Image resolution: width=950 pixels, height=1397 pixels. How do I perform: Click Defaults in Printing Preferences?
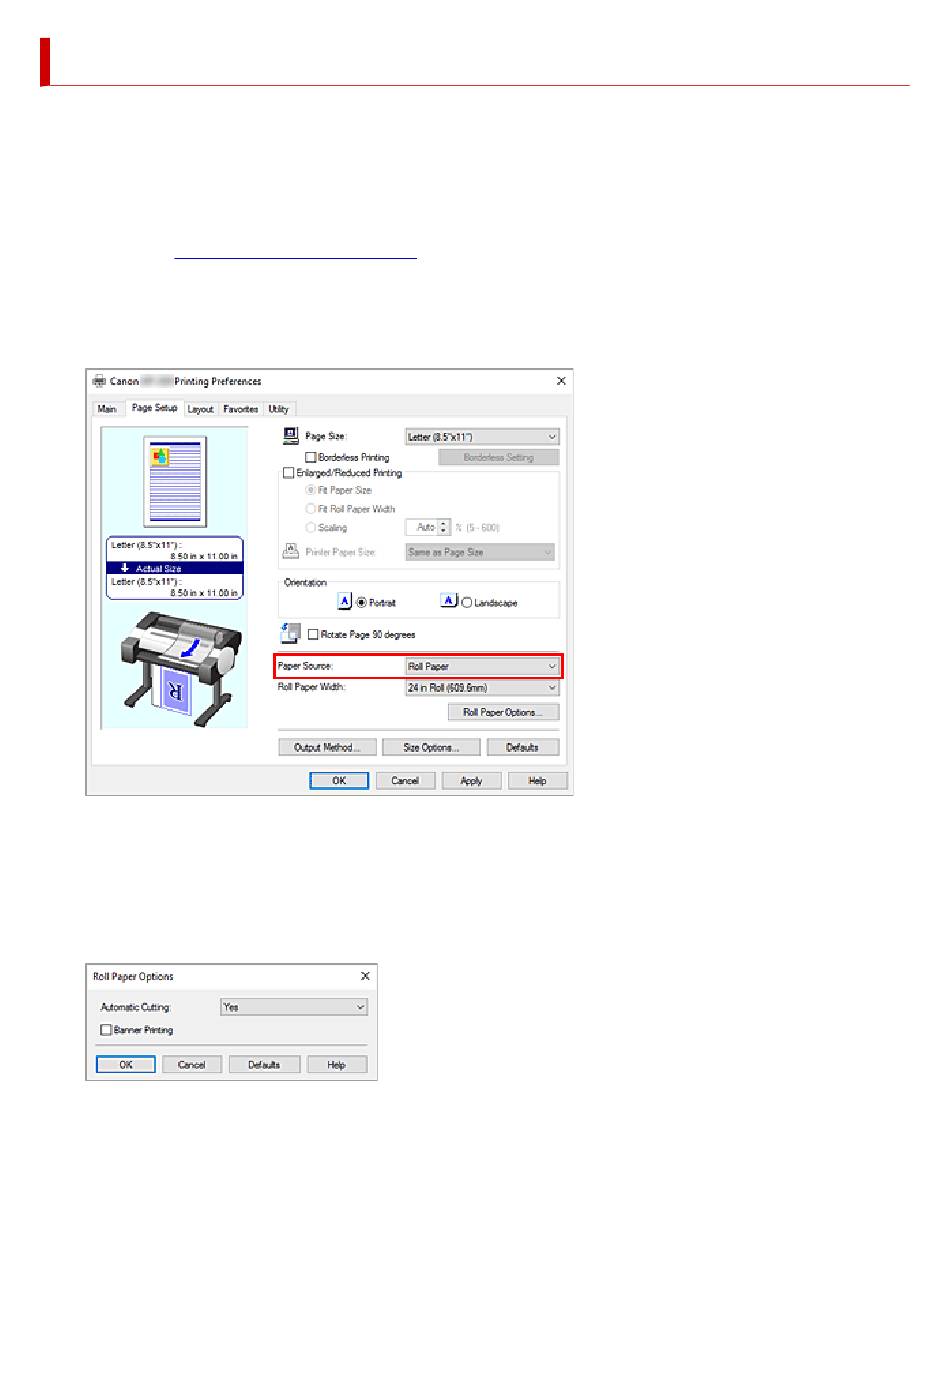point(523,747)
